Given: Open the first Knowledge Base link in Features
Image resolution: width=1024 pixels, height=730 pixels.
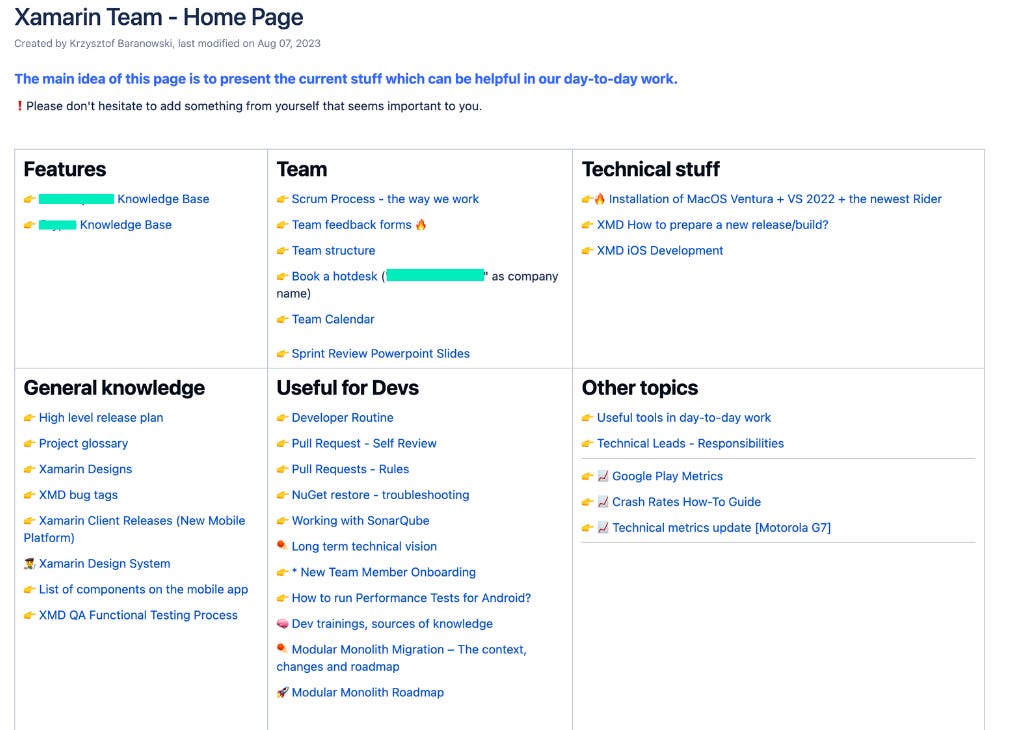Looking at the screenshot, I should pos(163,199).
